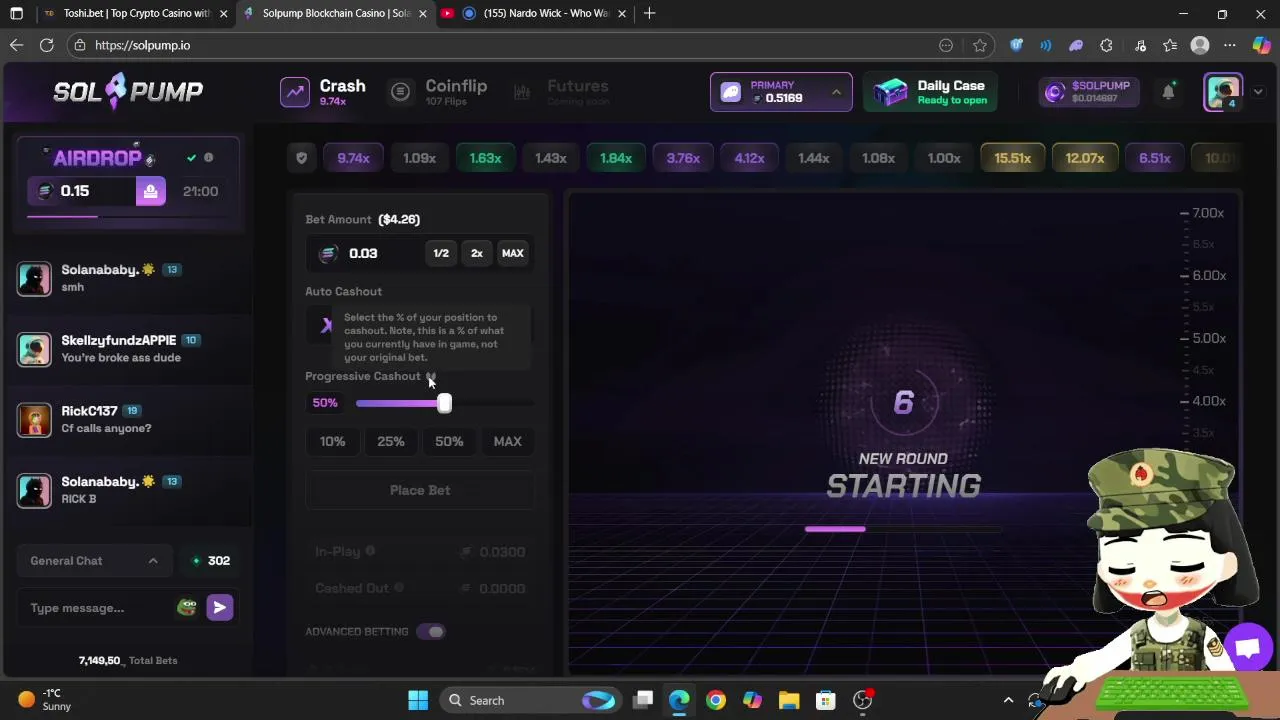Halve the bet with 1/2 button

coord(441,253)
